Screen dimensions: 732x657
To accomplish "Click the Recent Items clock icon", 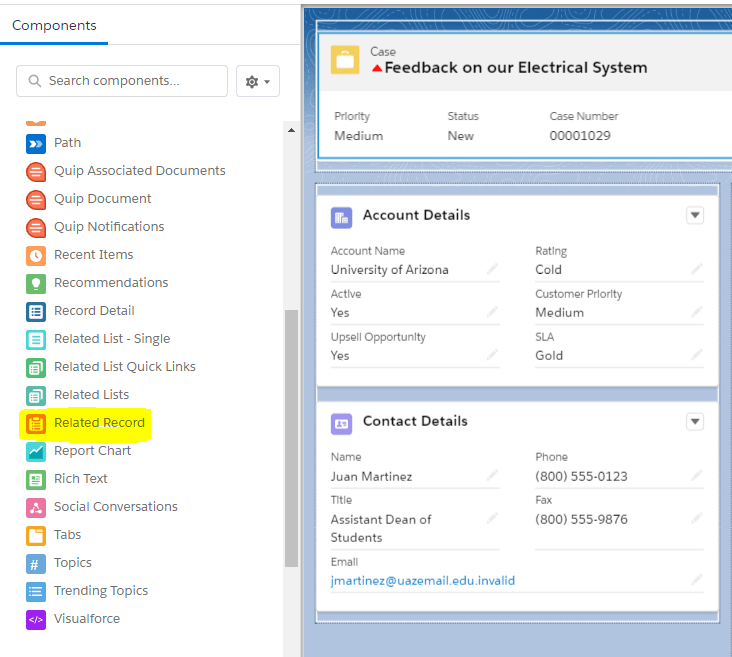I will click(36, 255).
